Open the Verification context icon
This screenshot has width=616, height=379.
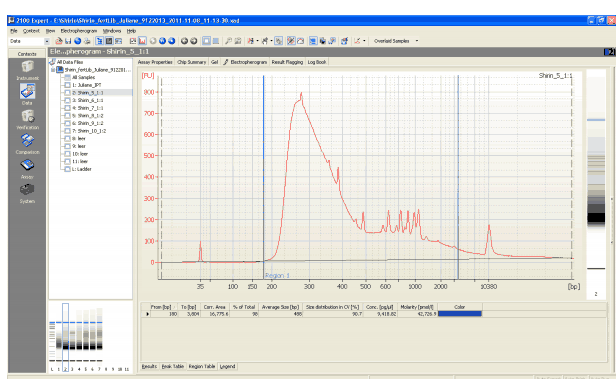pos(27,117)
